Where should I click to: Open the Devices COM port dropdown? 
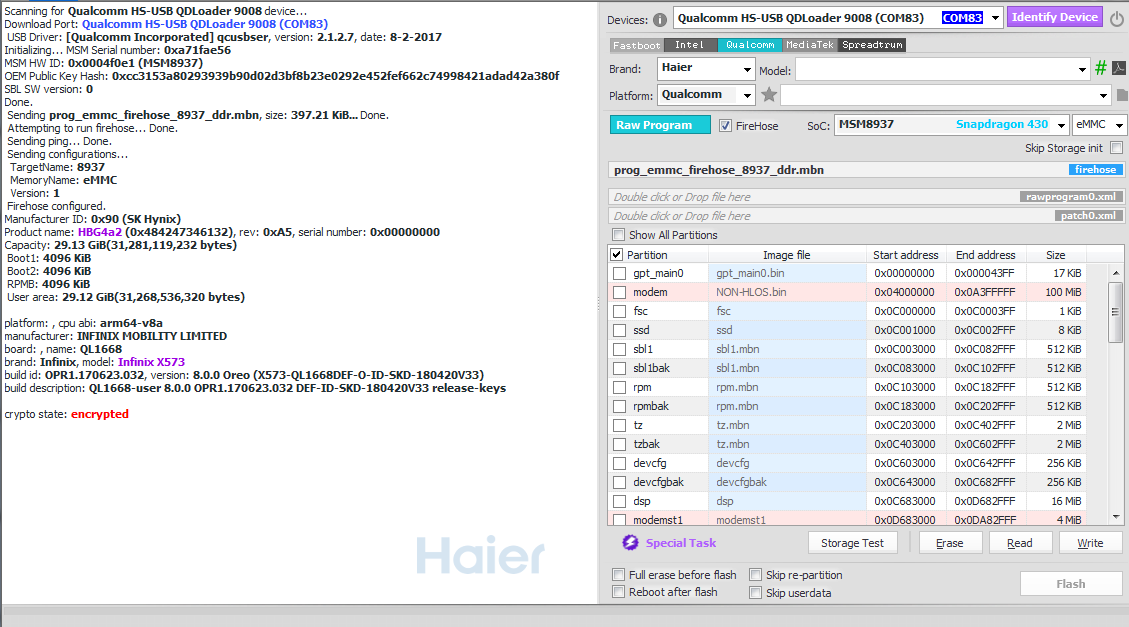tap(995, 18)
